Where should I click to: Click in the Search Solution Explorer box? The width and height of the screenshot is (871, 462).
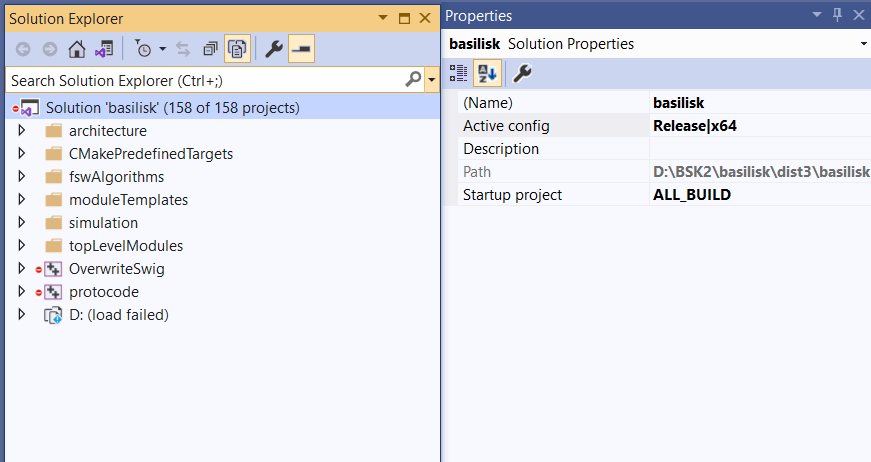pyautogui.click(x=200, y=79)
